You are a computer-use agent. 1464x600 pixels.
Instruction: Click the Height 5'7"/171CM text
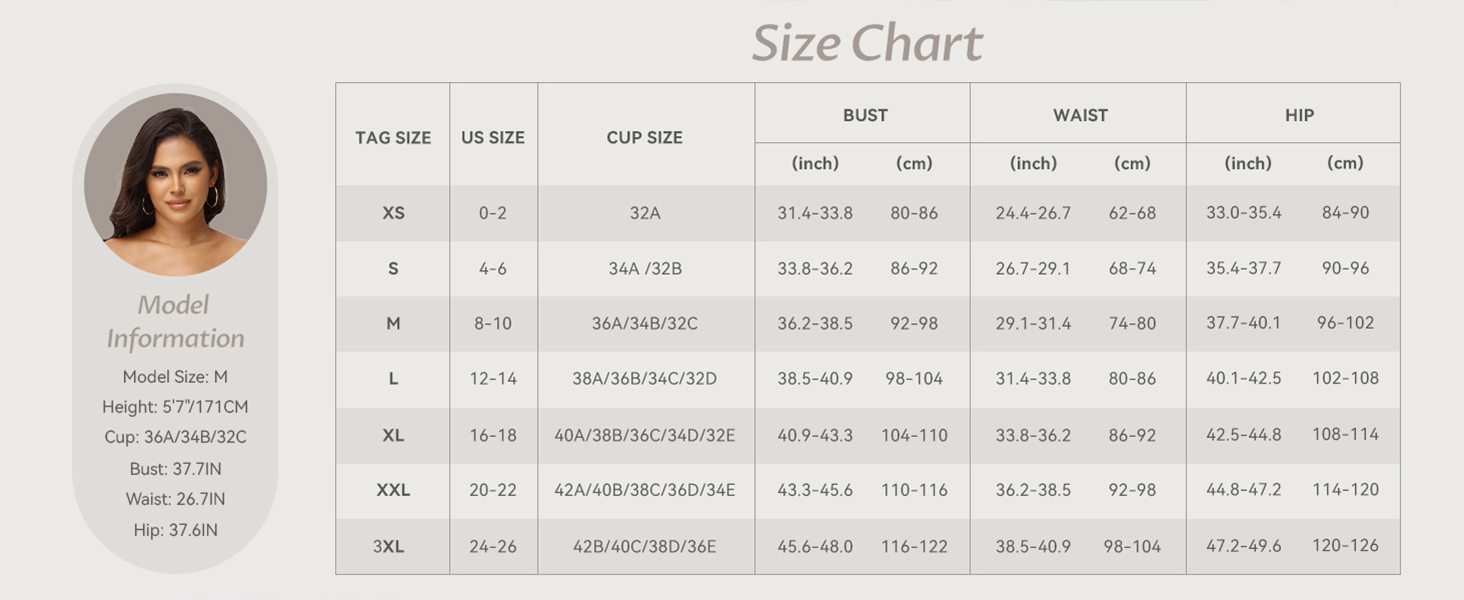pos(175,407)
